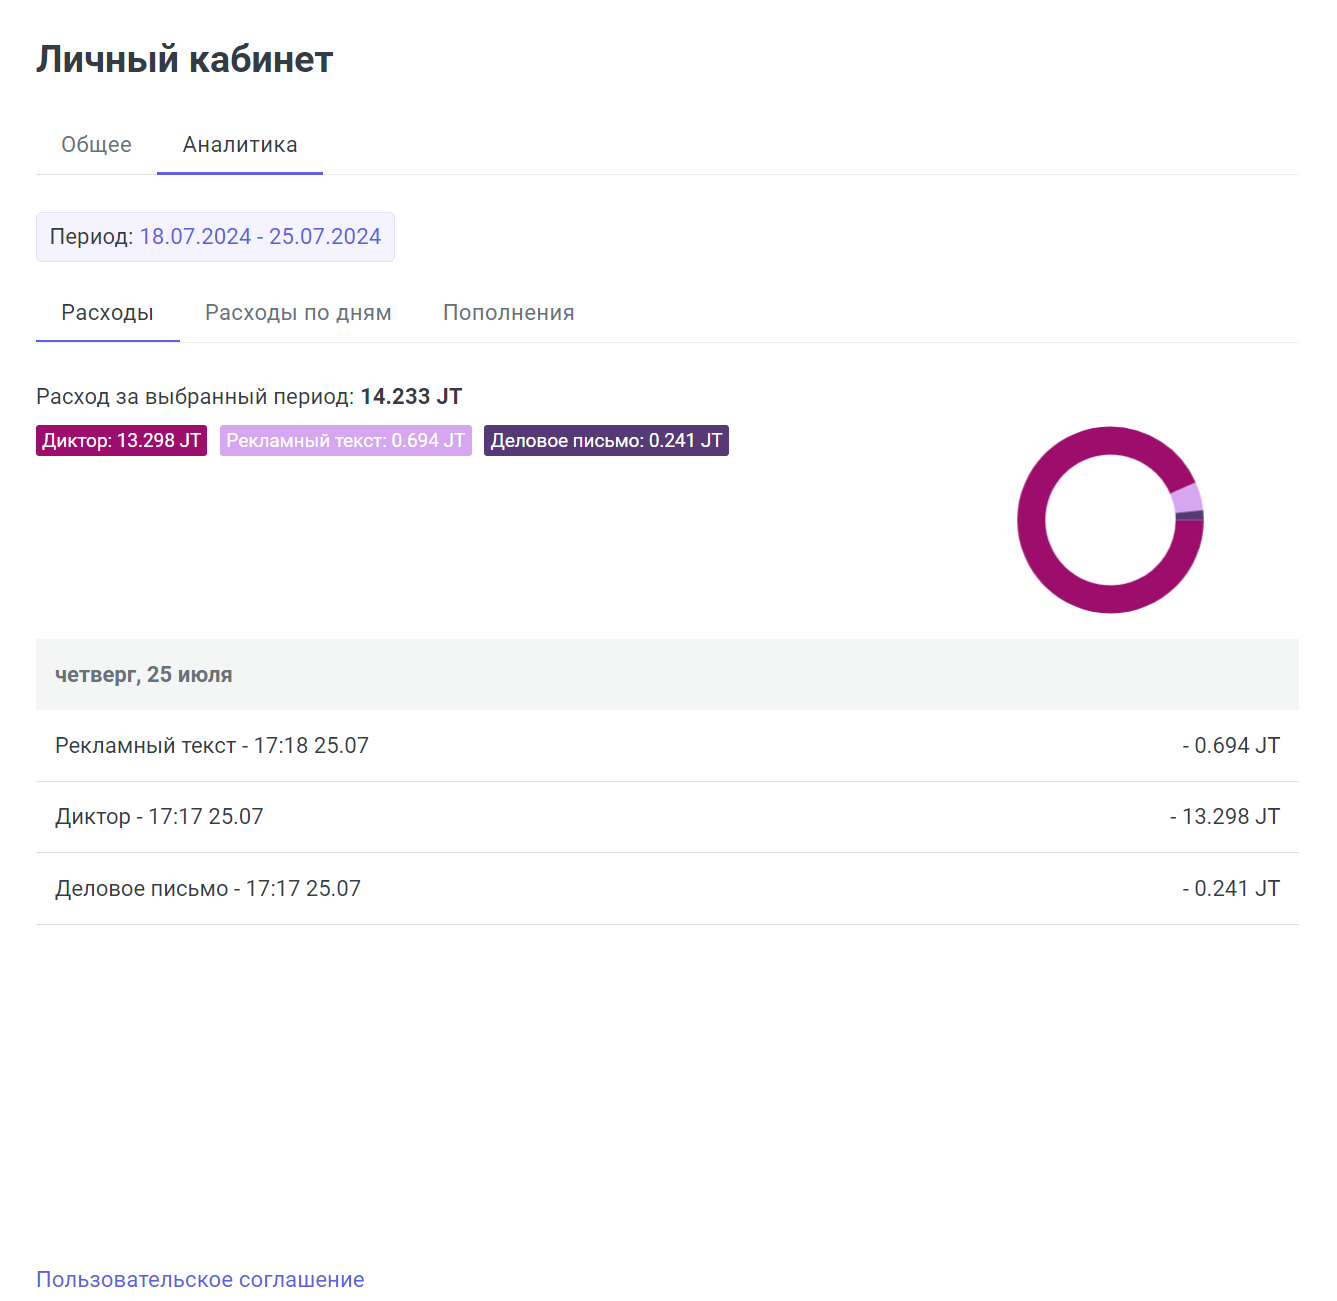Click the Деловое письмо 0.241 JT badge

click(606, 441)
